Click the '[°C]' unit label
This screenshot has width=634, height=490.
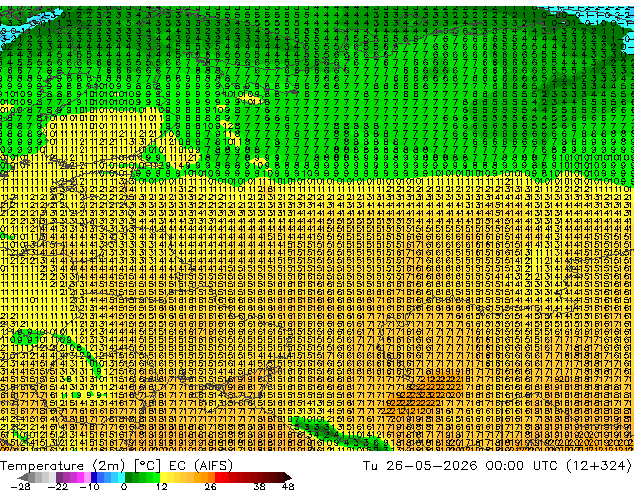pyautogui.click(x=147, y=466)
